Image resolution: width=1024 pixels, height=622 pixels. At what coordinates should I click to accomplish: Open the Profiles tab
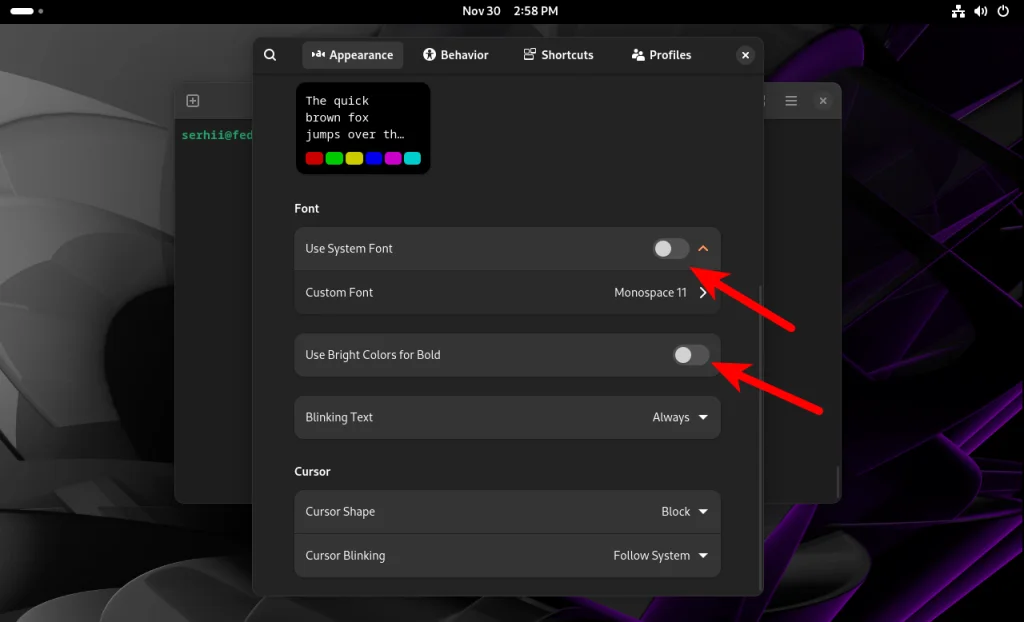coord(661,55)
